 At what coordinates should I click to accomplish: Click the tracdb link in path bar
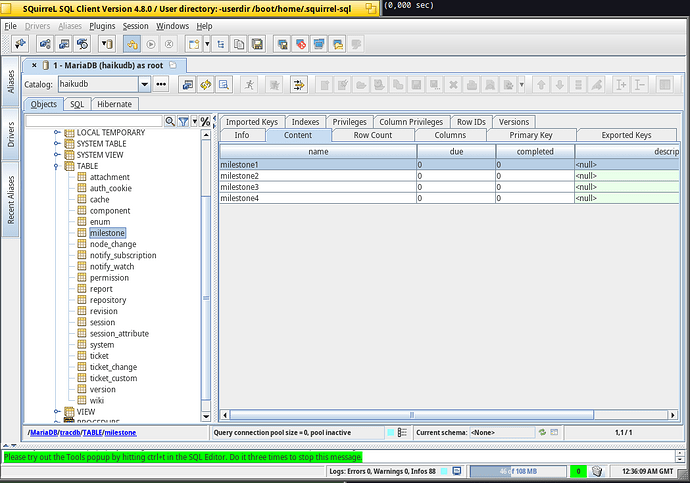(x=69, y=432)
